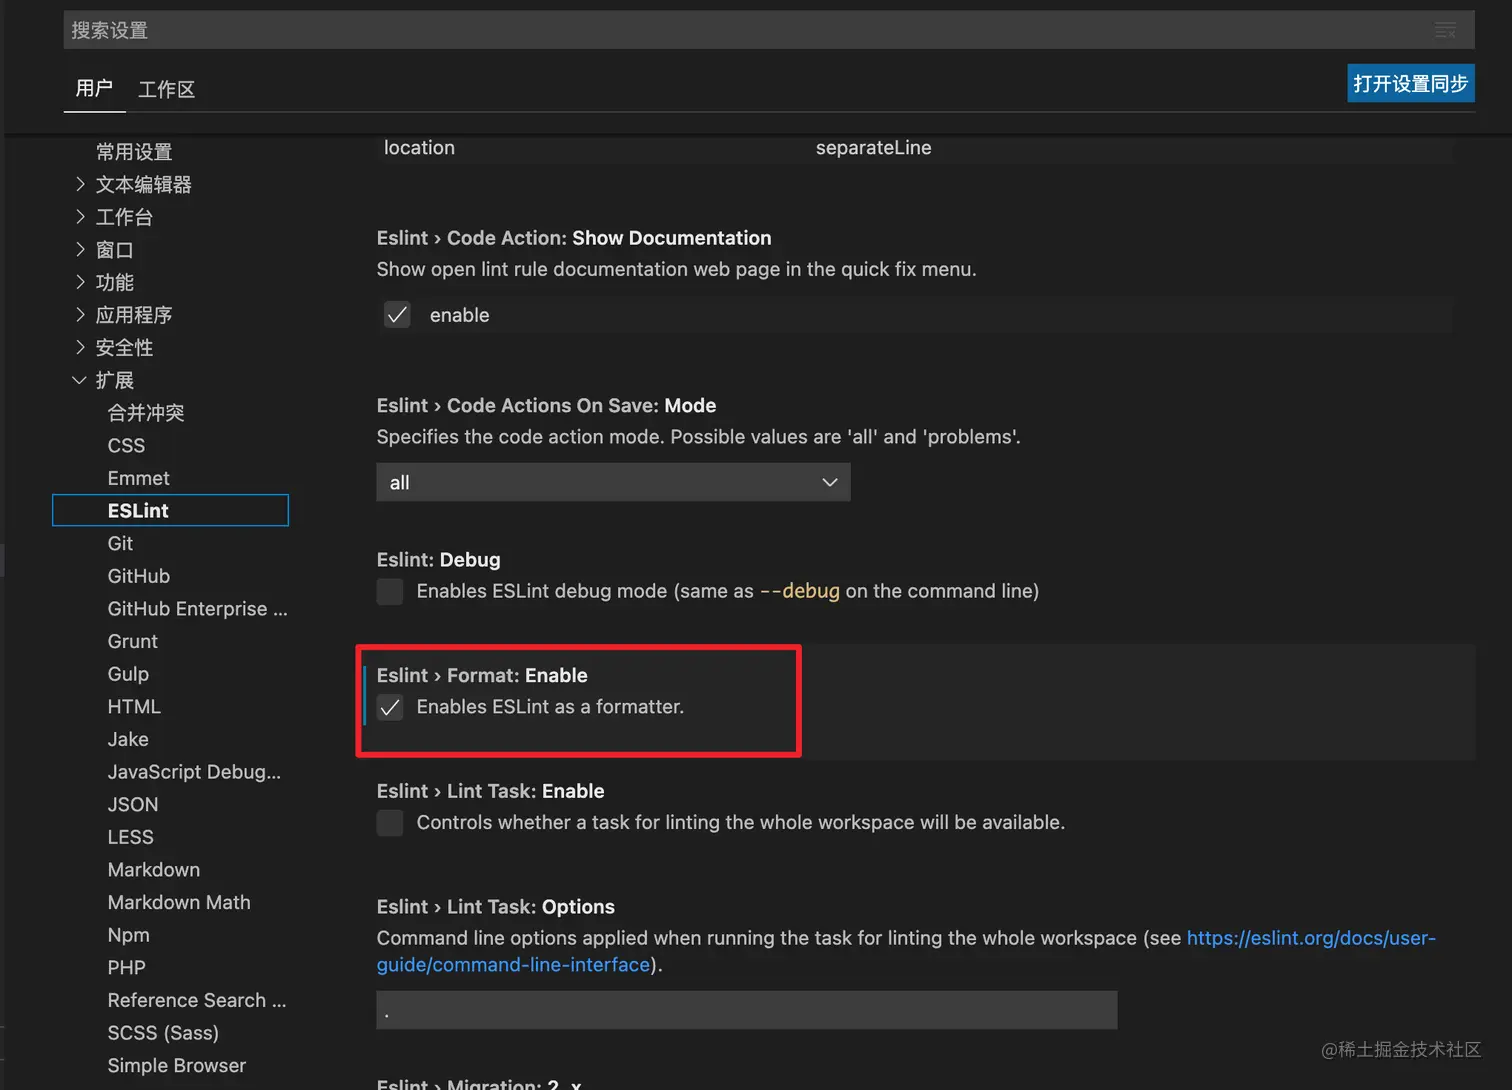Open the SCSS (Sass) settings entry
Screen dimensions: 1512x1090
163,1033
